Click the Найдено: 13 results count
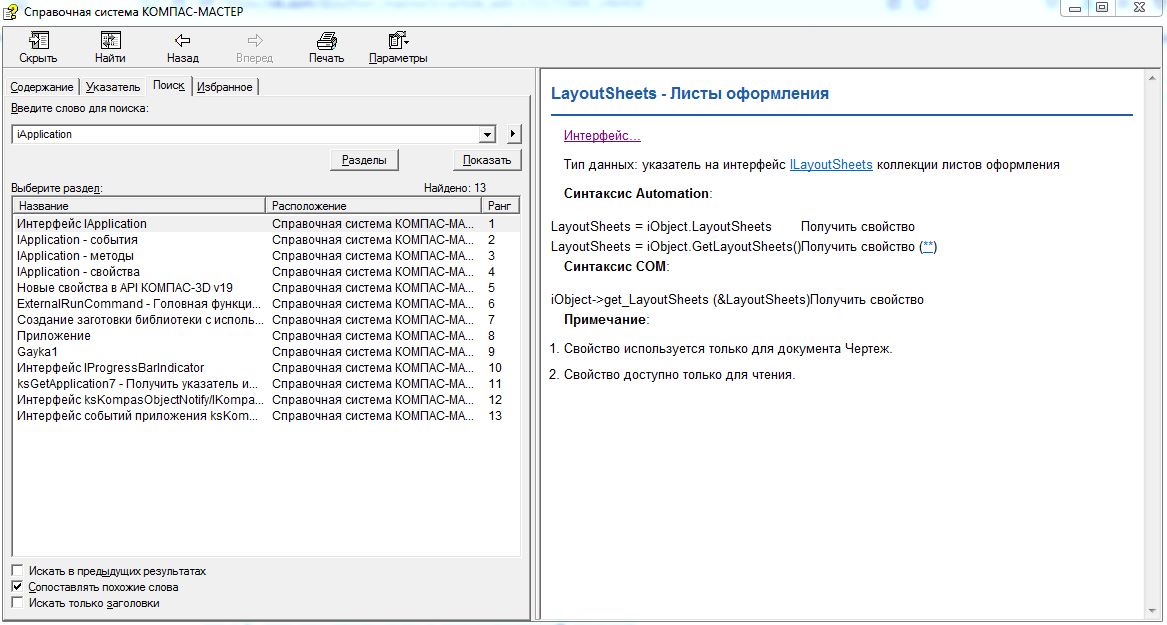The width and height of the screenshot is (1167, 625). [x=455, y=188]
